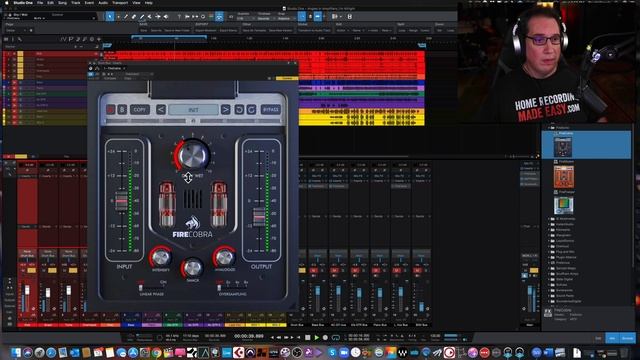The height and width of the screenshot is (360, 640).
Task: Open Finder from the Dock
Action: [x=16, y=352]
